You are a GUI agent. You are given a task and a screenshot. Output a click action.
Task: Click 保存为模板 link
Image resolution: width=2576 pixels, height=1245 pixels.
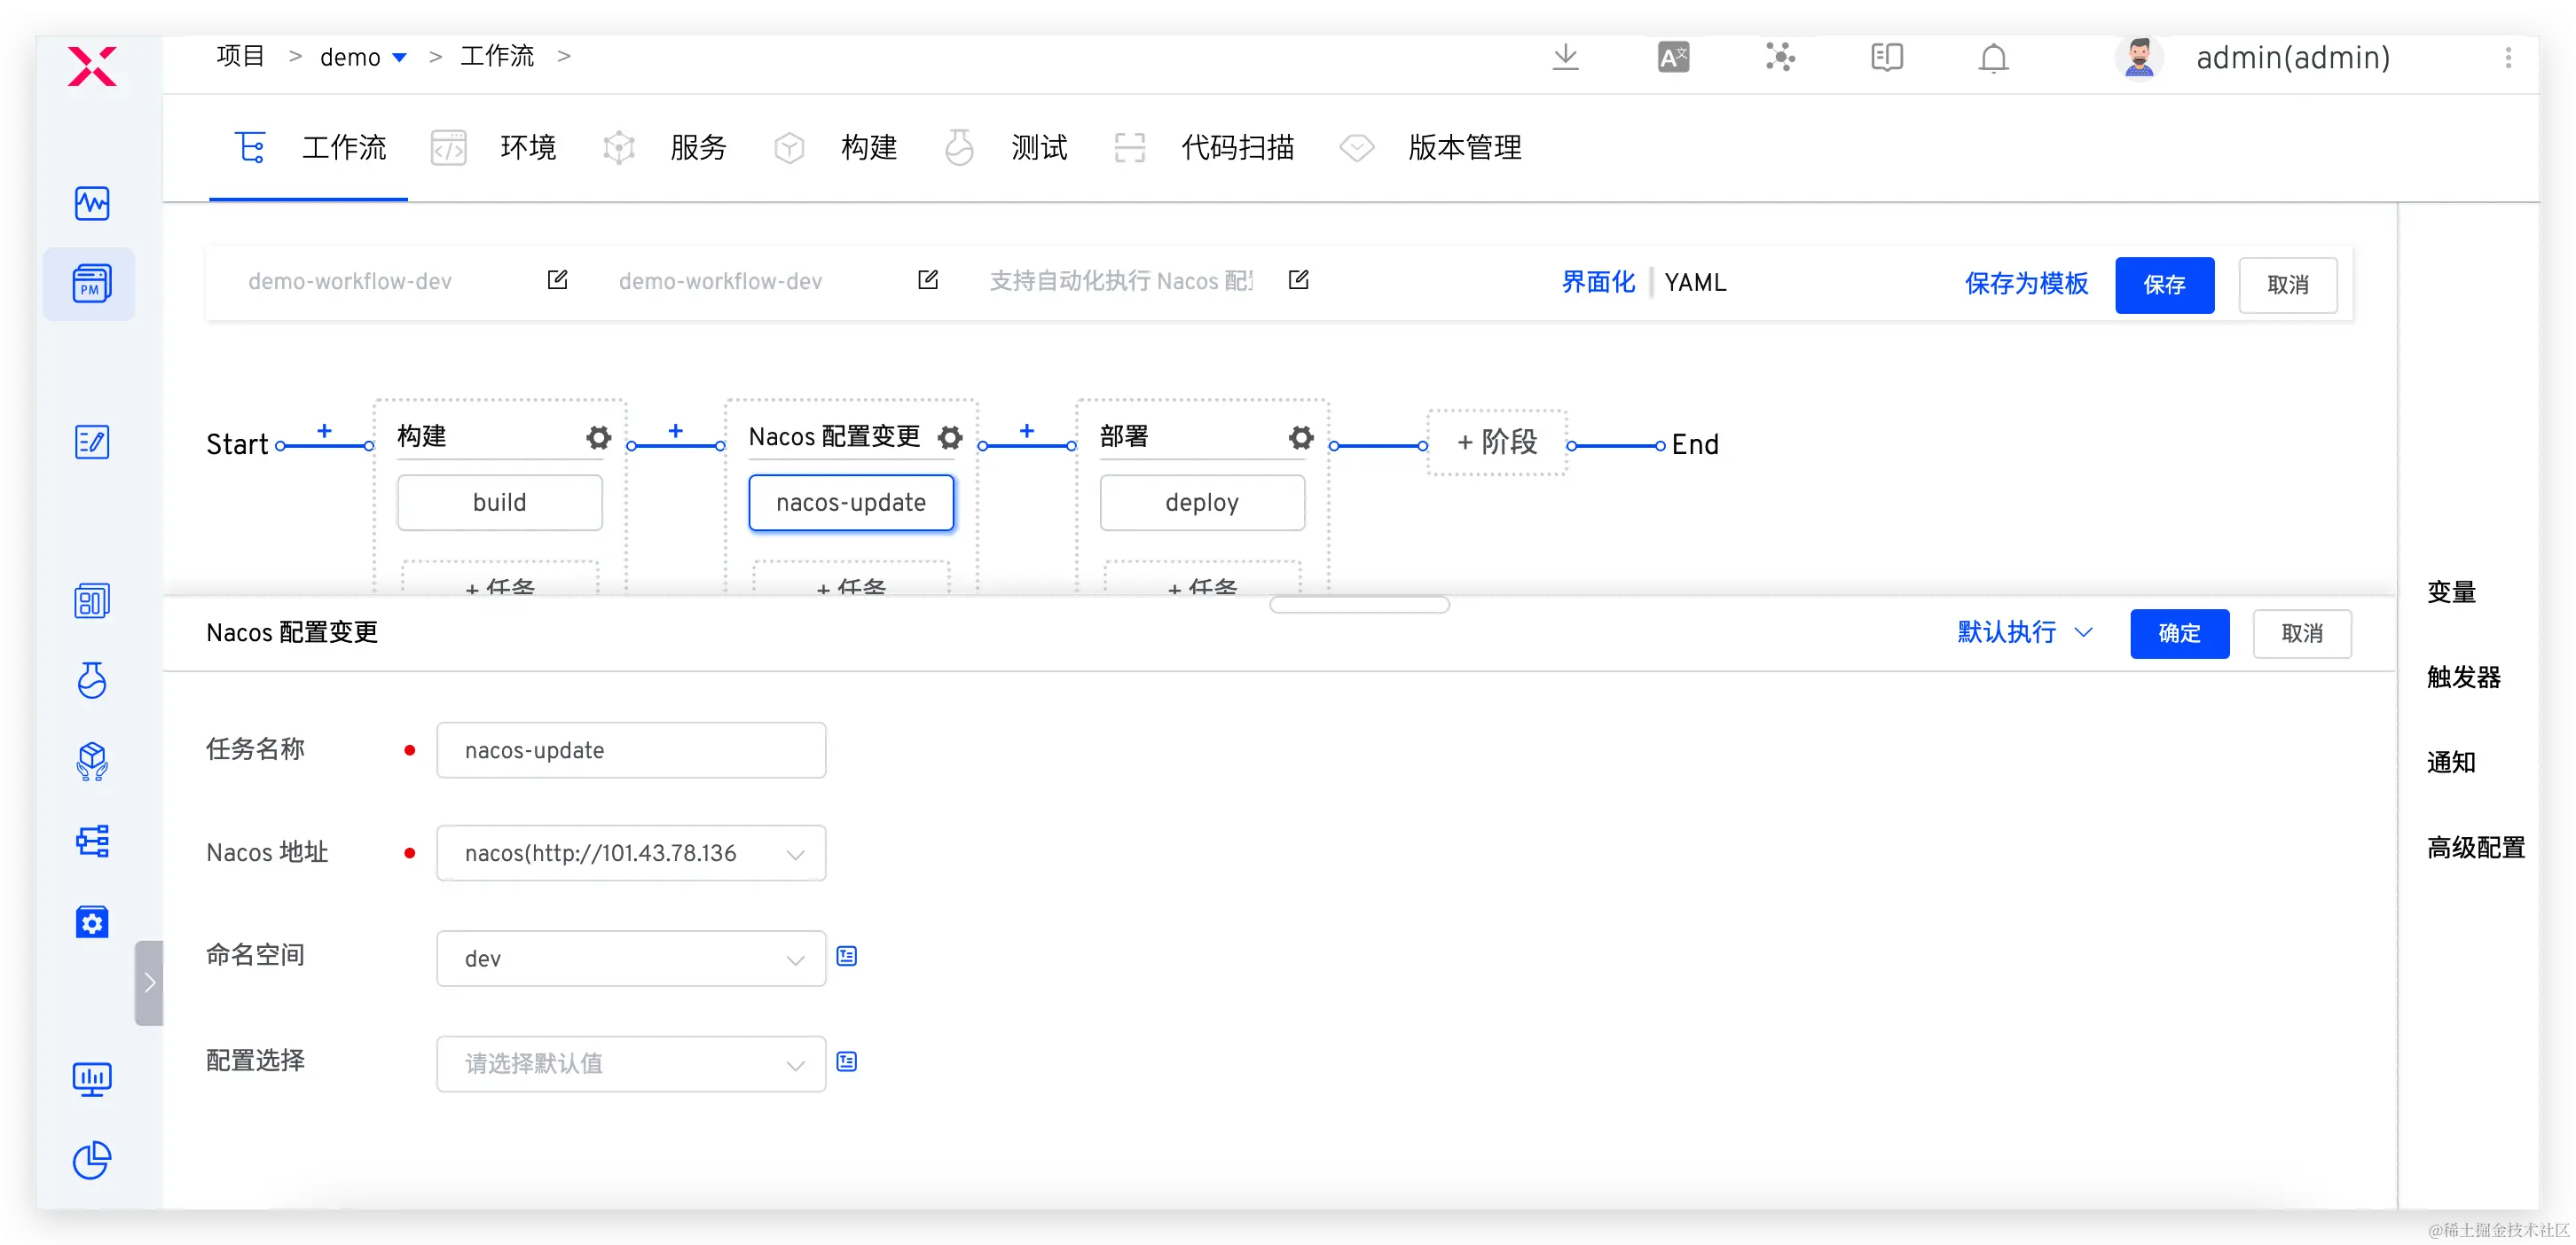[x=2026, y=284]
